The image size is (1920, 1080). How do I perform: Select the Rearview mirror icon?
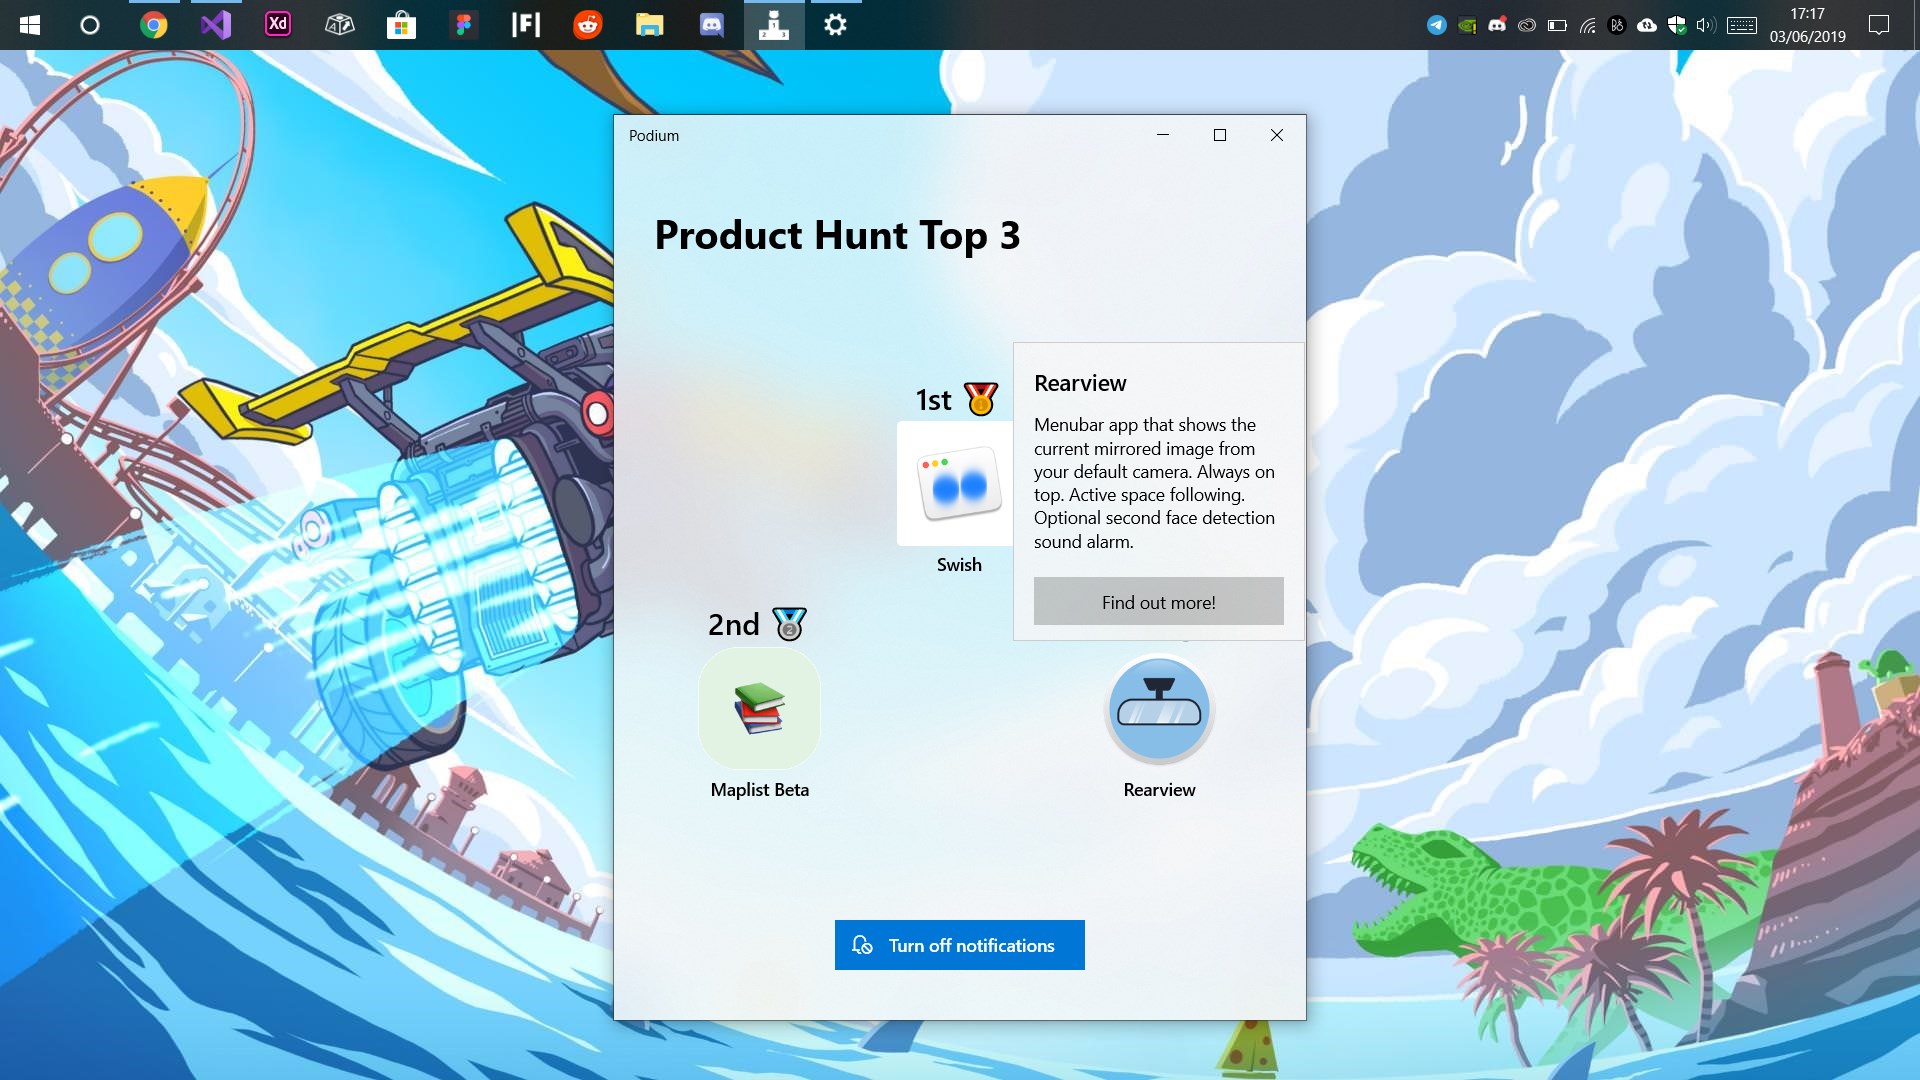tap(1159, 710)
